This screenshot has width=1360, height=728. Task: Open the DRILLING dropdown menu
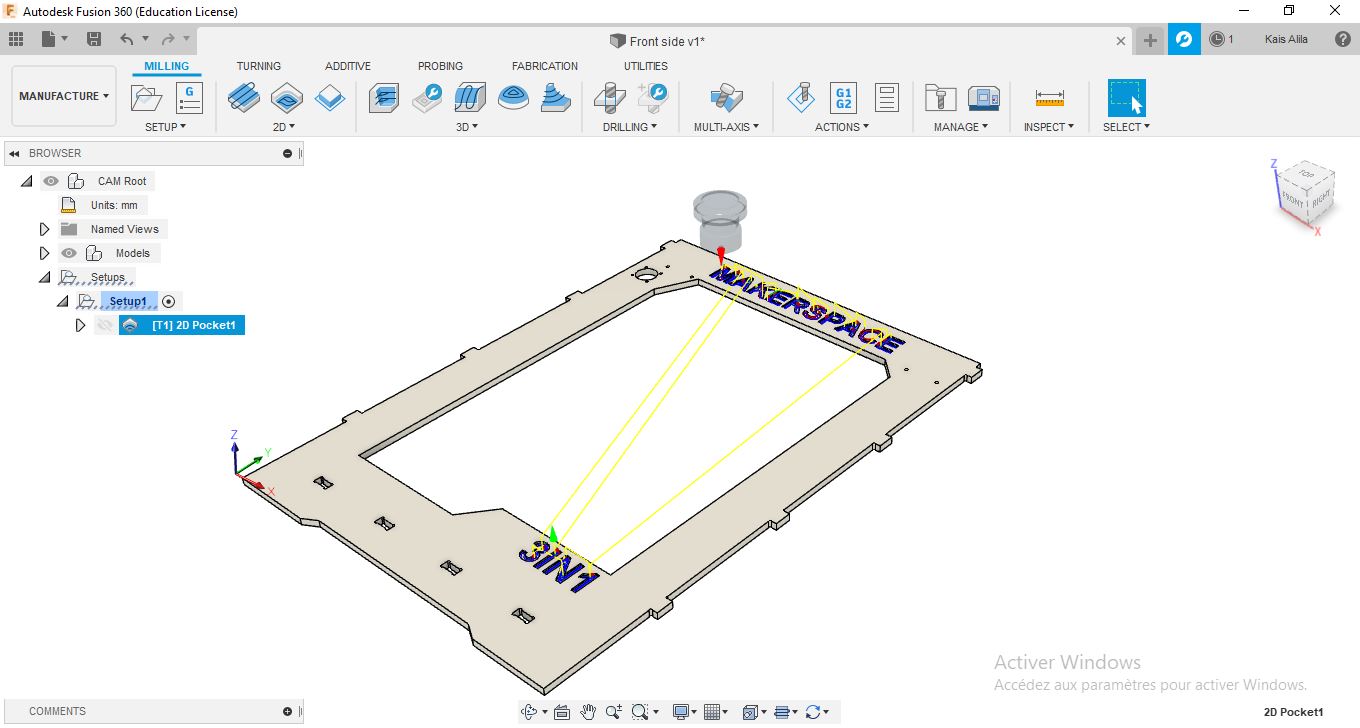coord(630,127)
